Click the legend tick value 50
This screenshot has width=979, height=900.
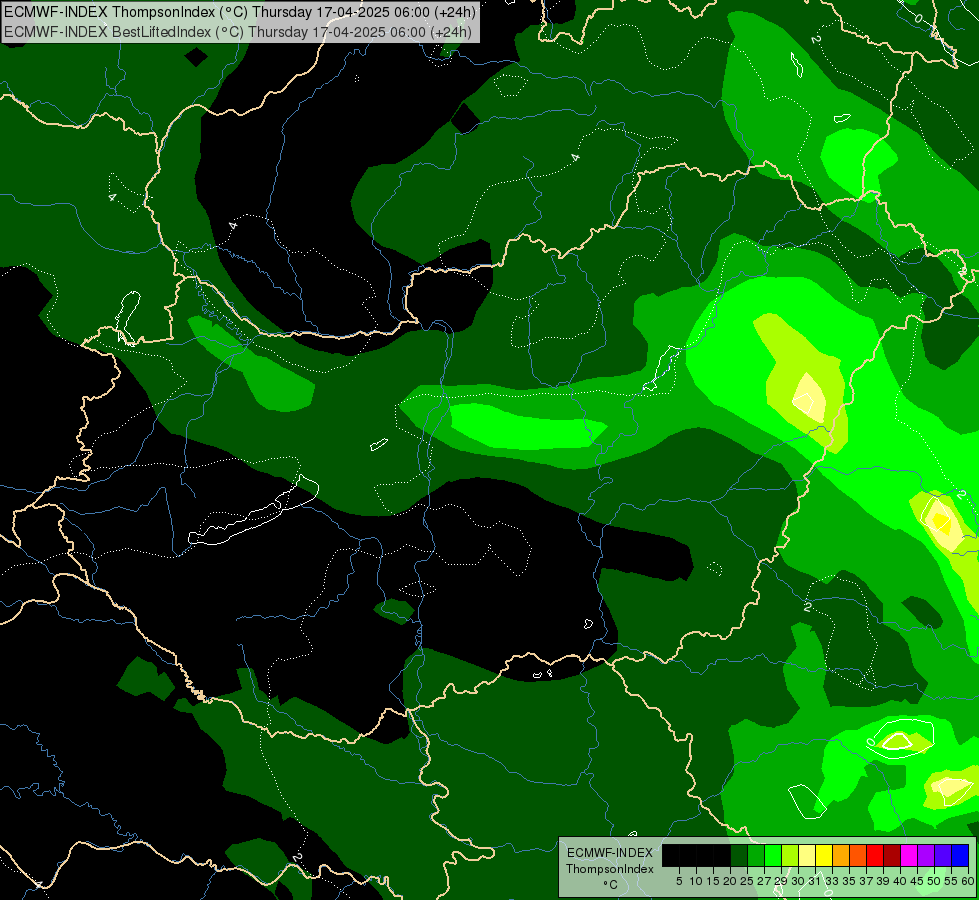(935, 881)
